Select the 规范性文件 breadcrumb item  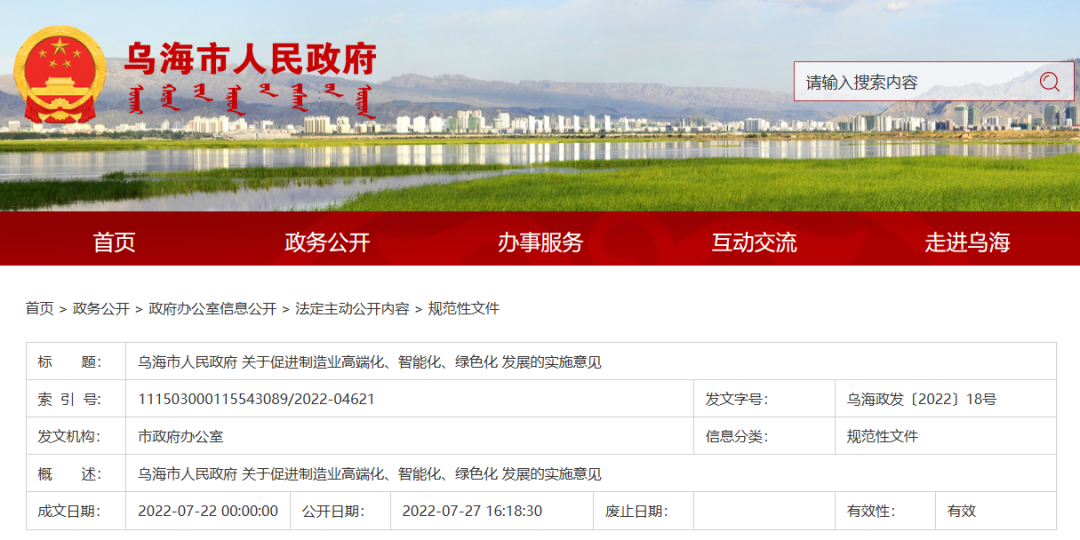click(x=463, y=308)
